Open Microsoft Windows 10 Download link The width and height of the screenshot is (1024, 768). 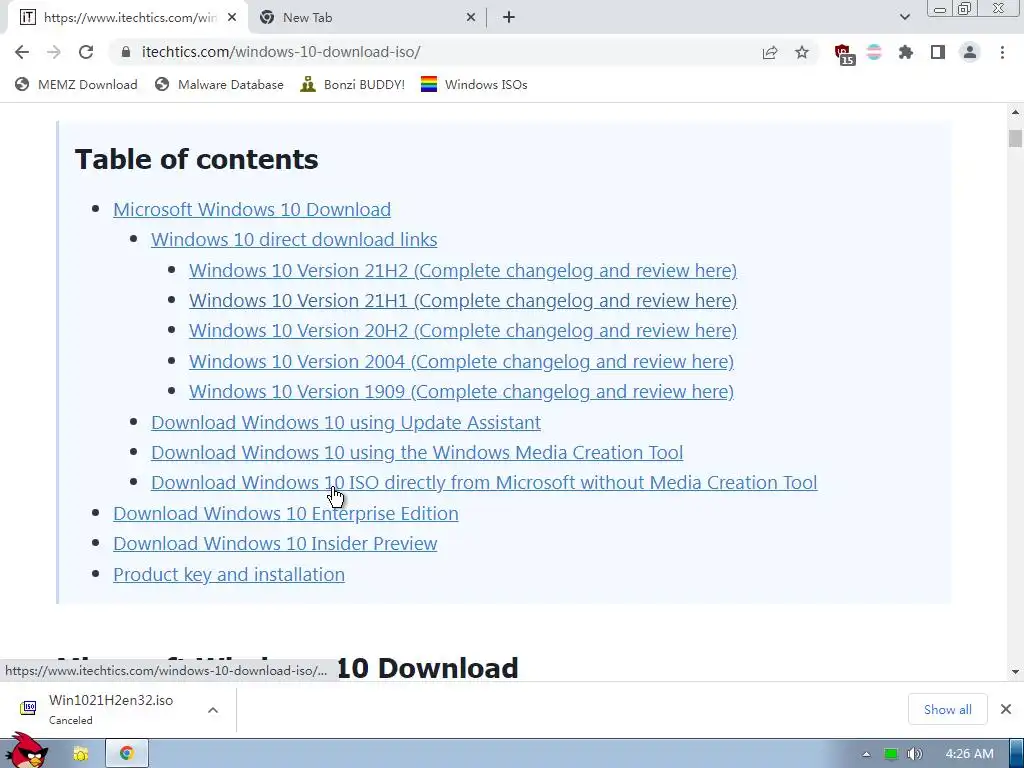[x=252, y=209]
